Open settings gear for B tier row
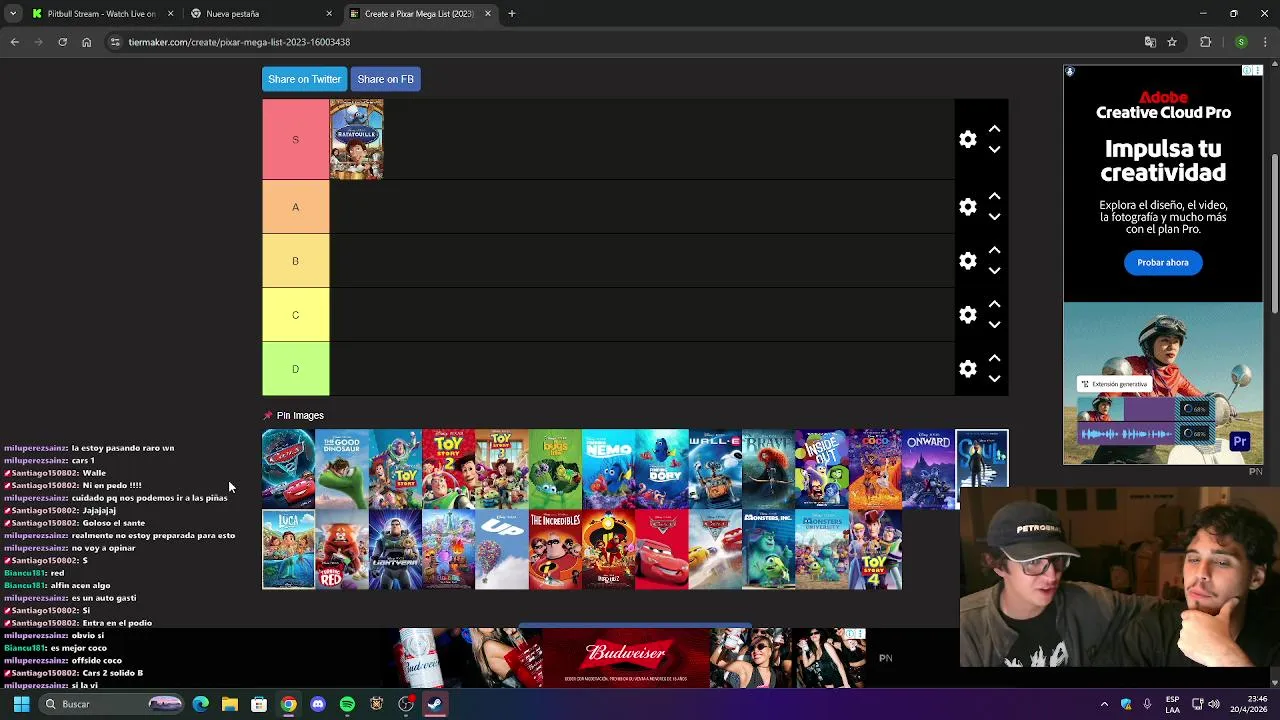This screenshot has width=1280, height=720. coord(967,261)
